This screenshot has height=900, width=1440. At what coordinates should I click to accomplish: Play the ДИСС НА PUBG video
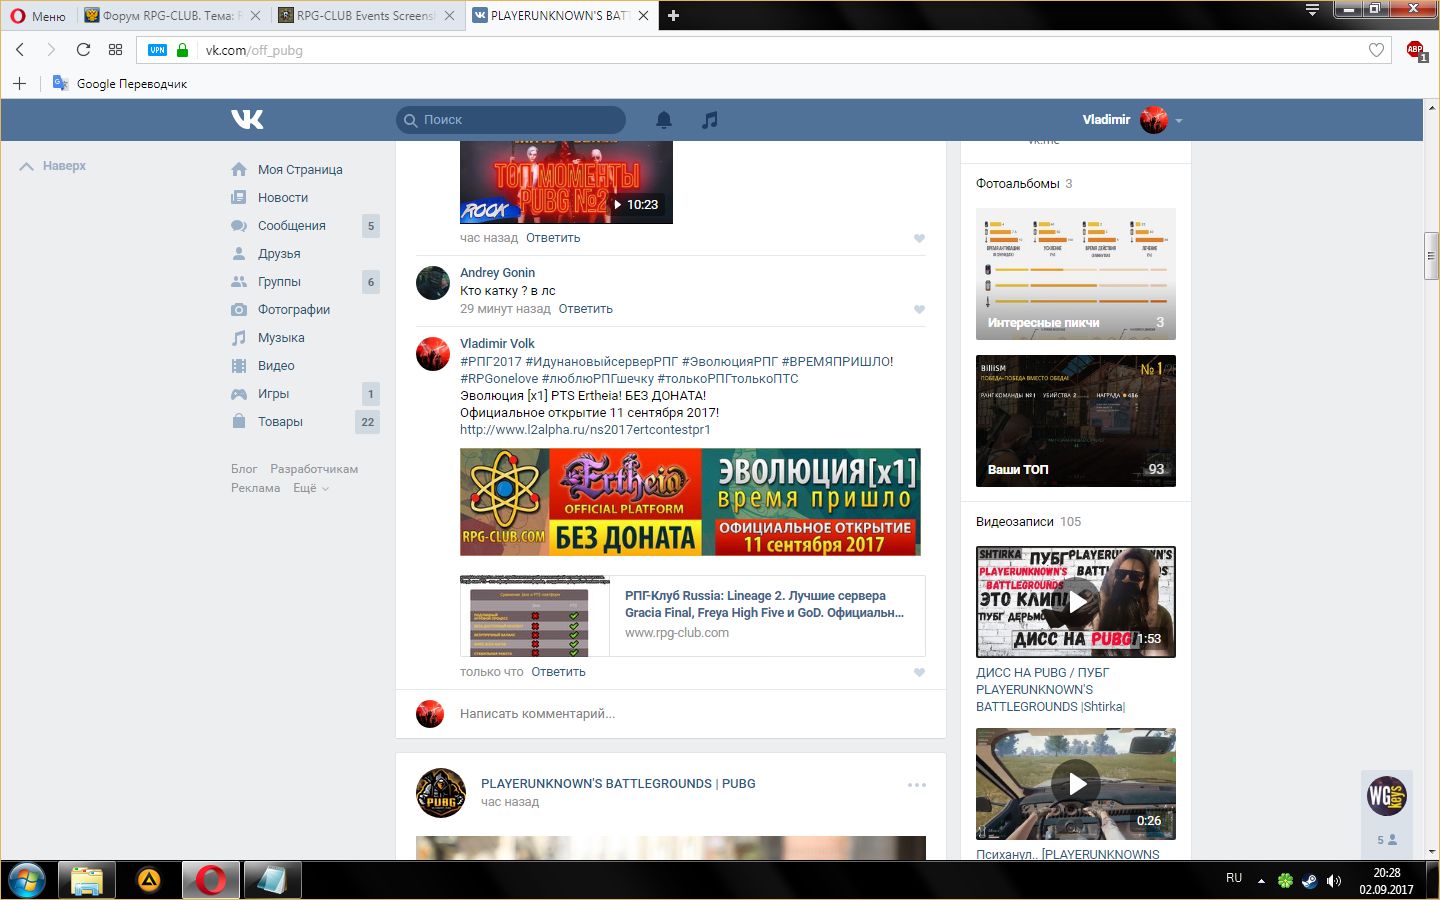(x=1076, y=602)
